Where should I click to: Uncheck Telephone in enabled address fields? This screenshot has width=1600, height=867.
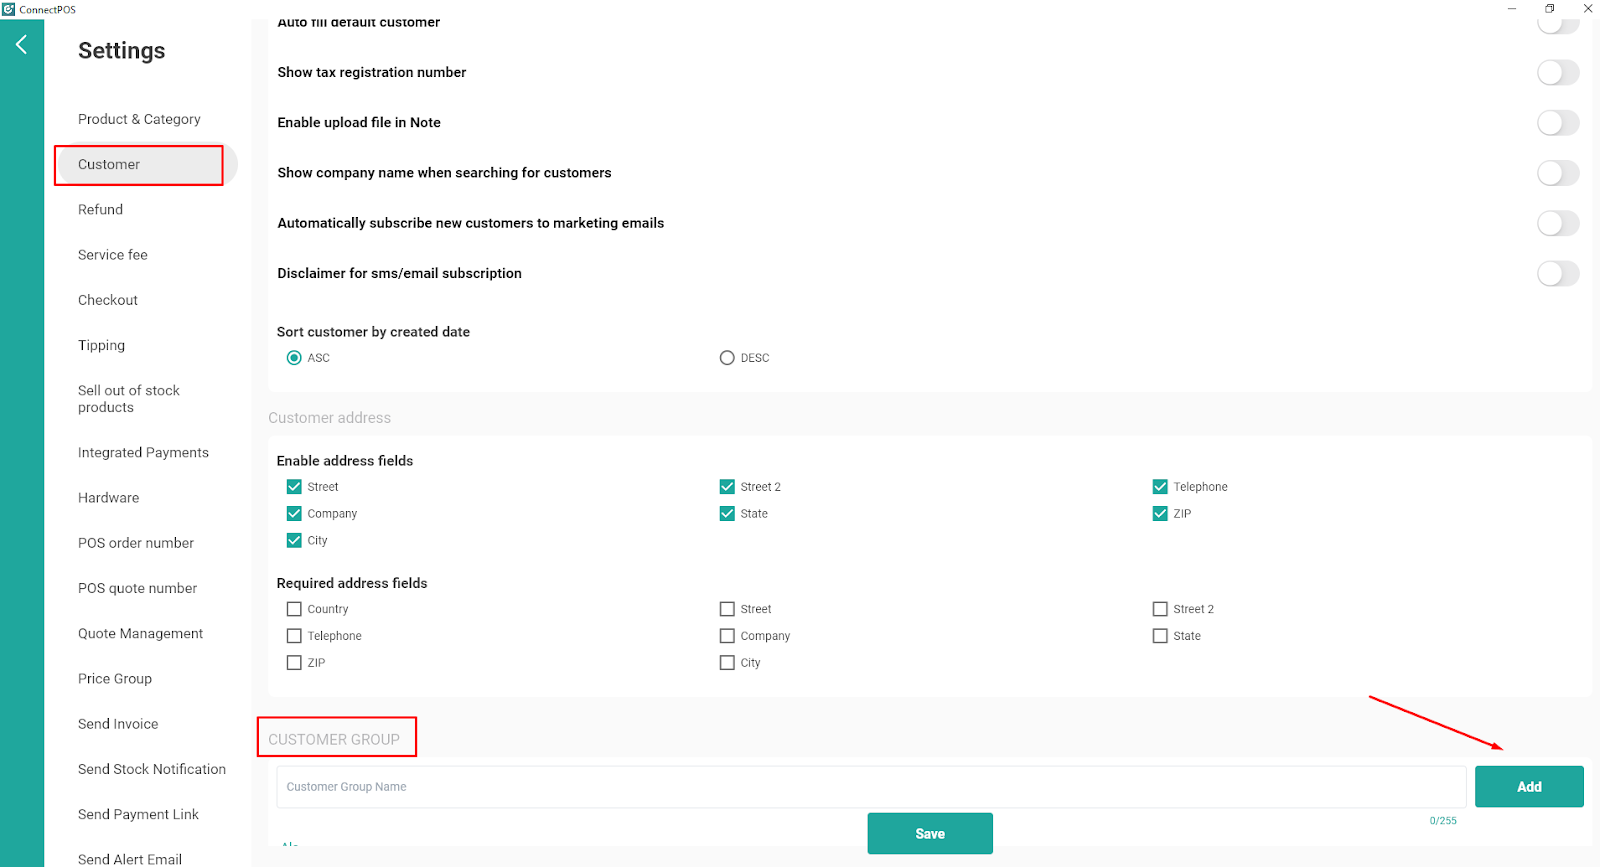point(1160,487)
